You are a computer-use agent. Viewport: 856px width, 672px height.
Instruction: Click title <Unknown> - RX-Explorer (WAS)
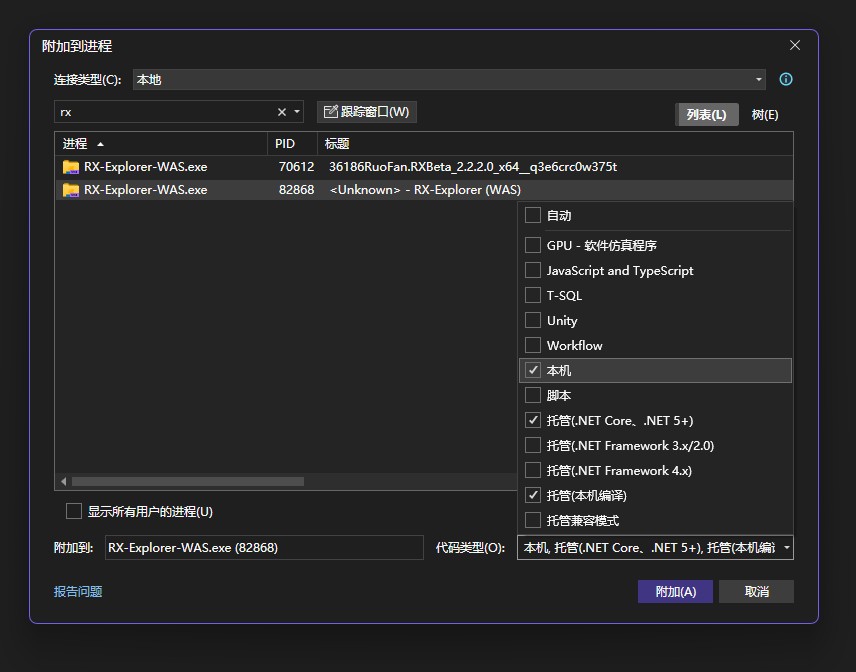425,189
